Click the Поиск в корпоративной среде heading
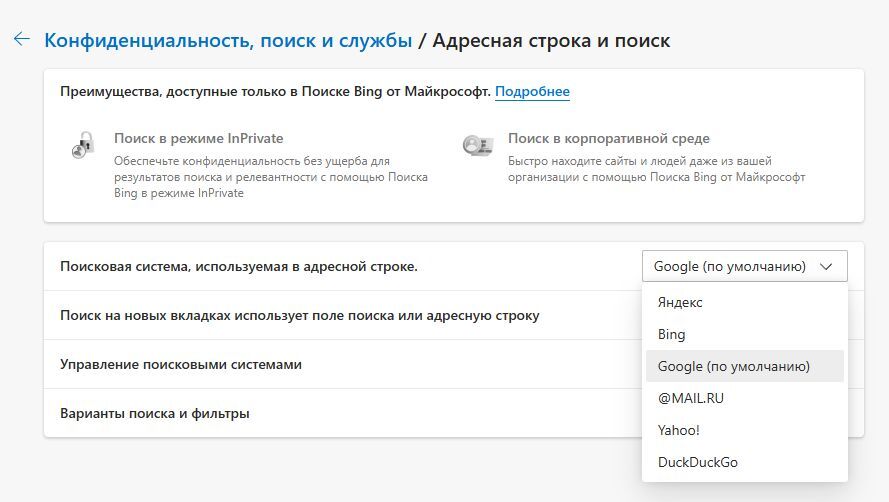 [608, 138]
